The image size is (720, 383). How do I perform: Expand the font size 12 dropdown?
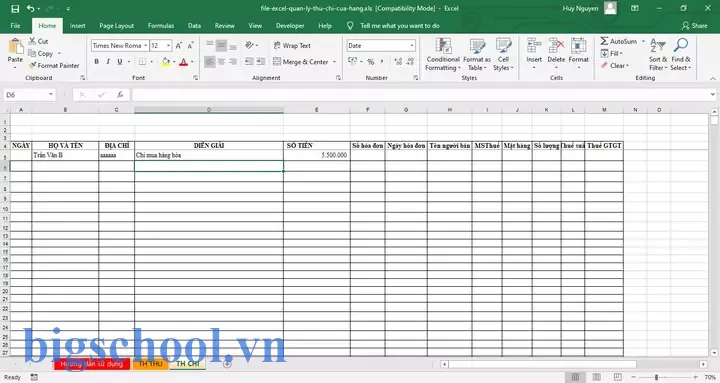(169, 45)
